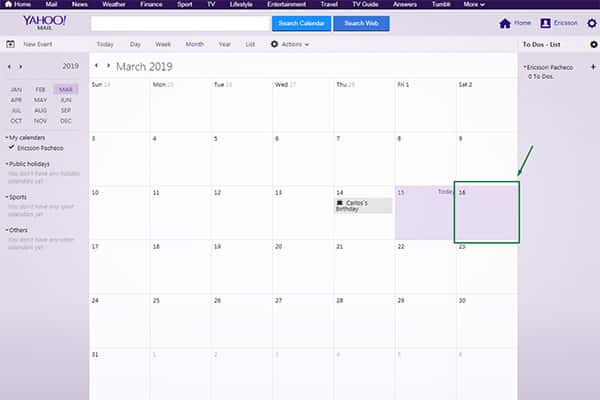
Task: Click the Search Web button
Action: [362, 23]
